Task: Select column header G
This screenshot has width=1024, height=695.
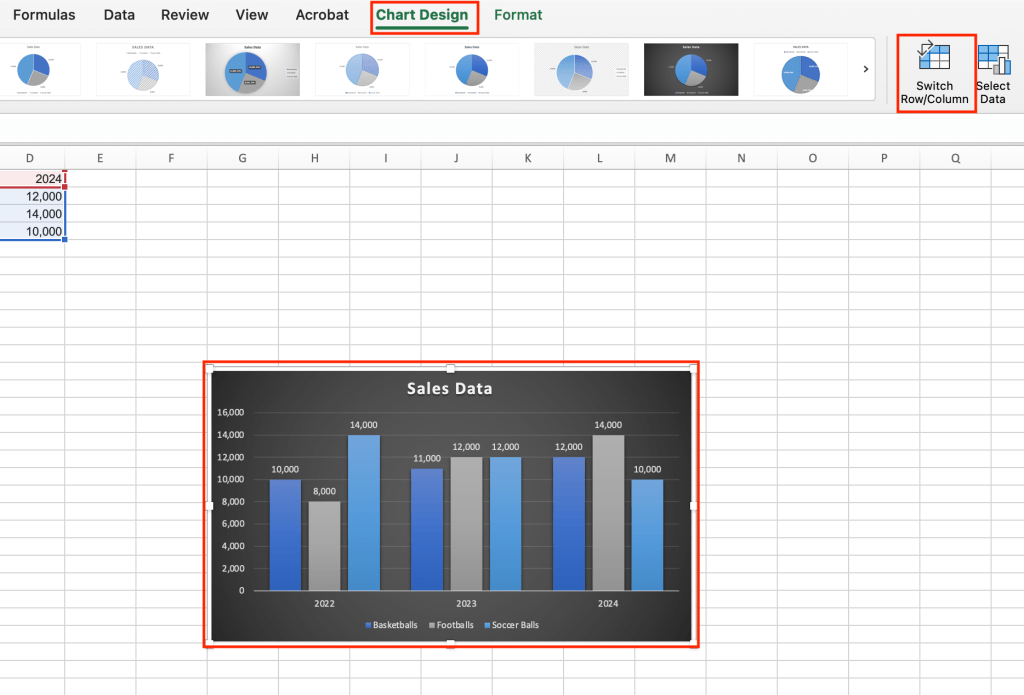Action: 242,158
